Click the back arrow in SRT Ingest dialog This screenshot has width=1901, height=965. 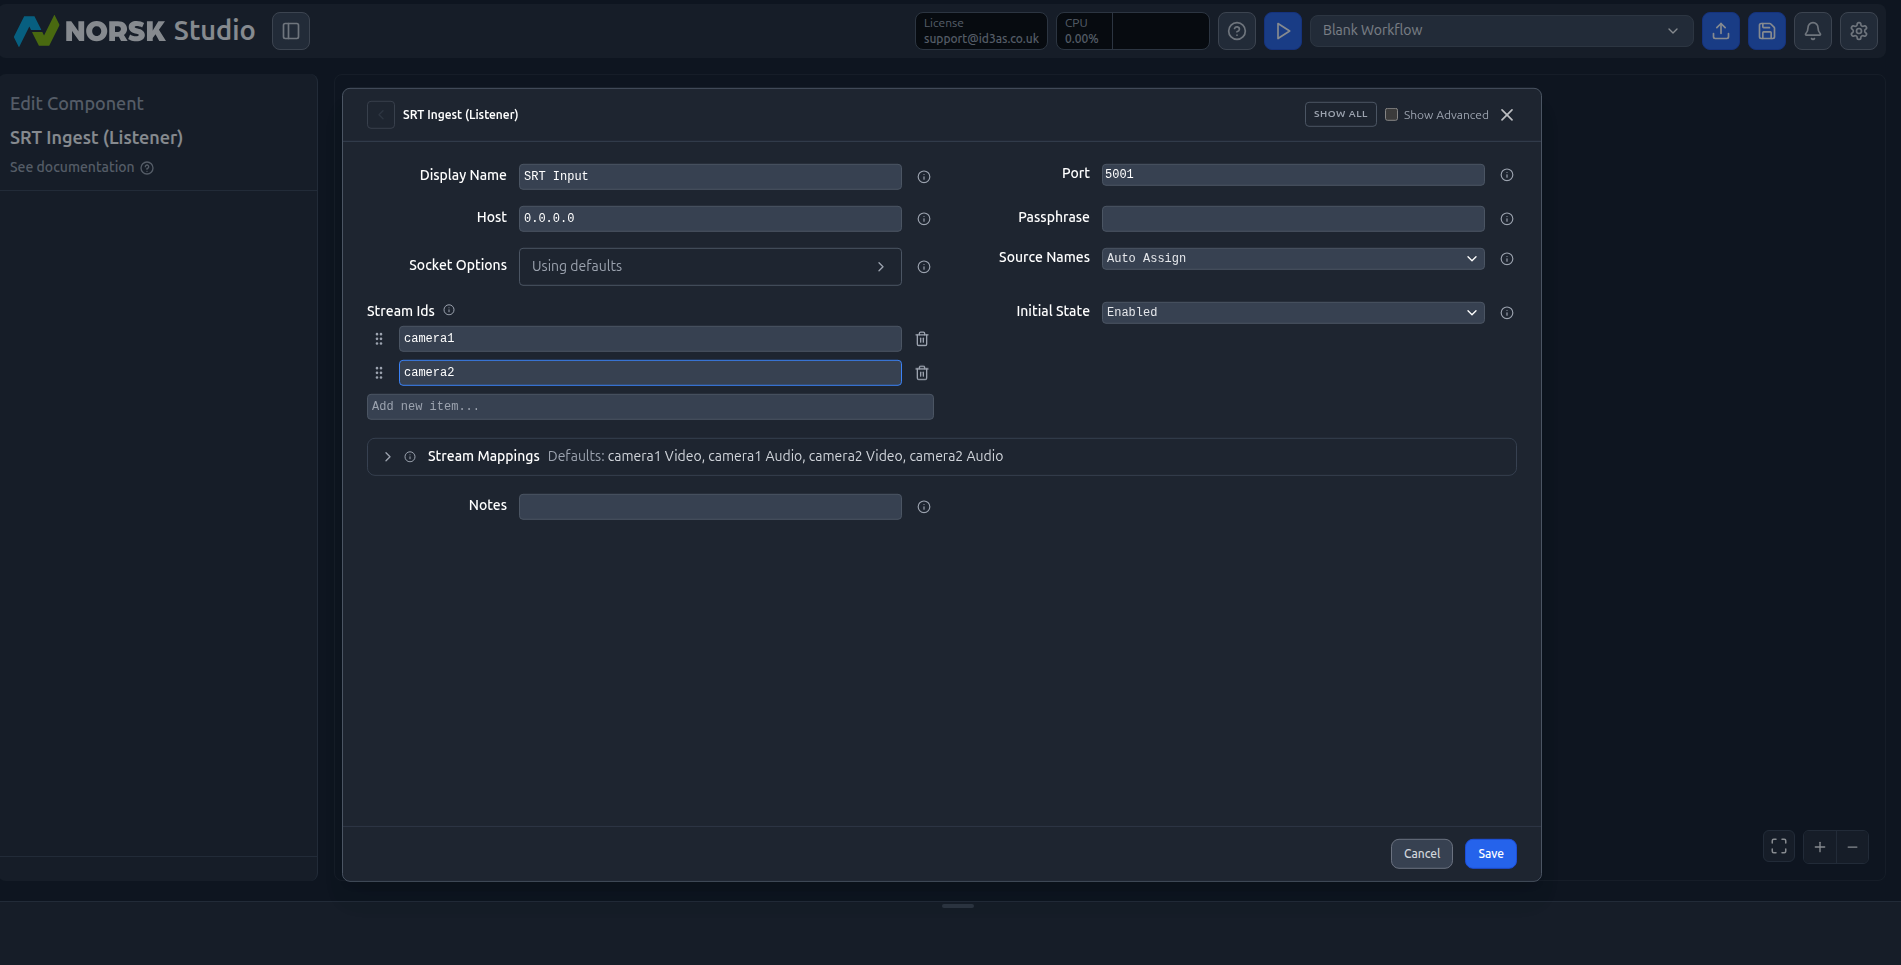(x=381, y=115)
